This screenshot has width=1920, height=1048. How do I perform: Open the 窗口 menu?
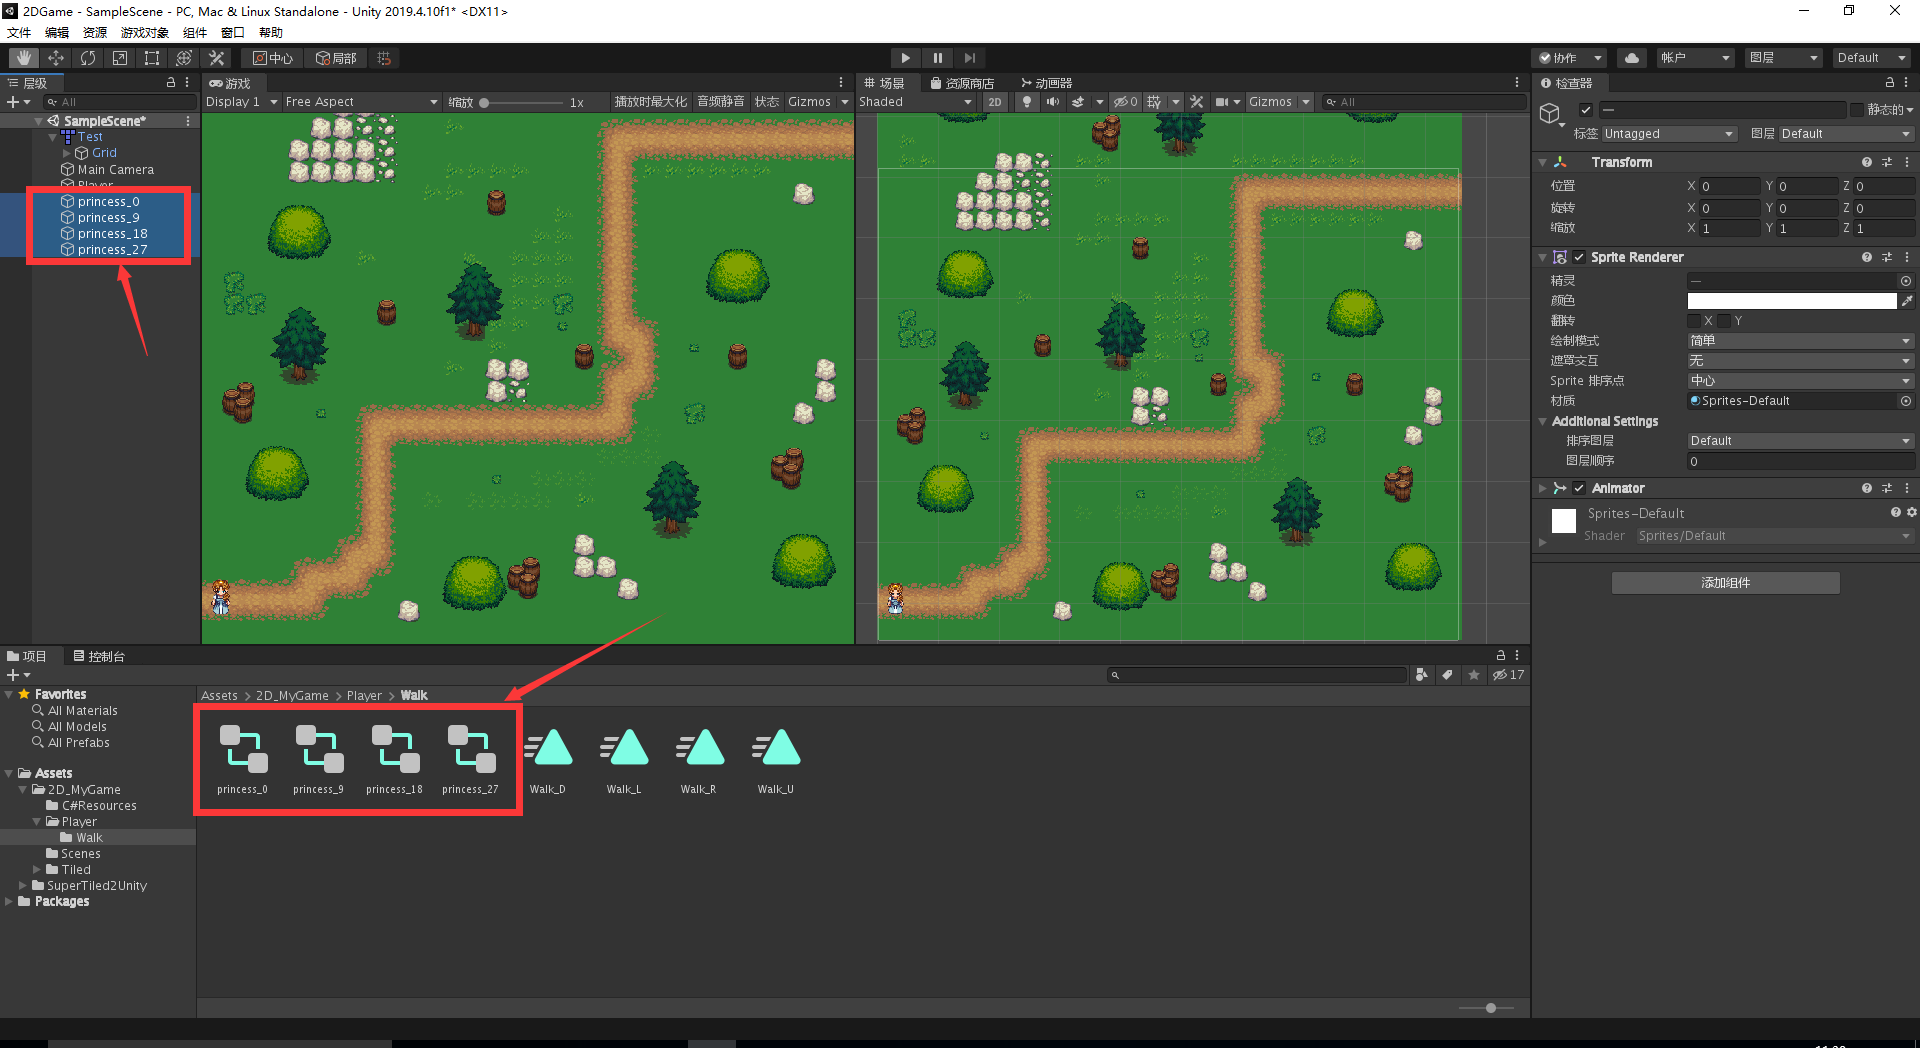232,32
